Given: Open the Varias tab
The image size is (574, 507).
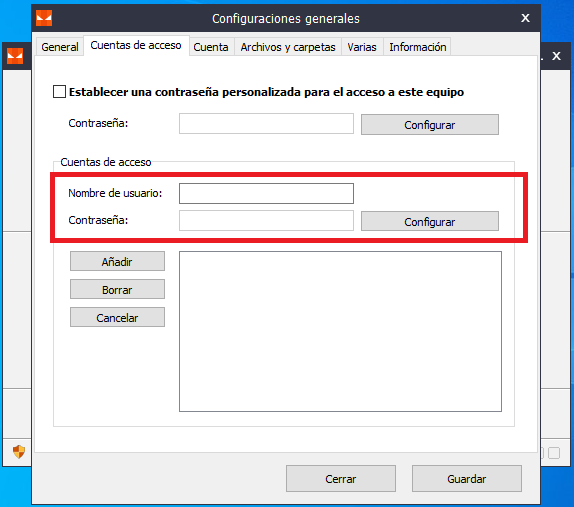Looking at the screenshot, I should [x=362, y=47].
